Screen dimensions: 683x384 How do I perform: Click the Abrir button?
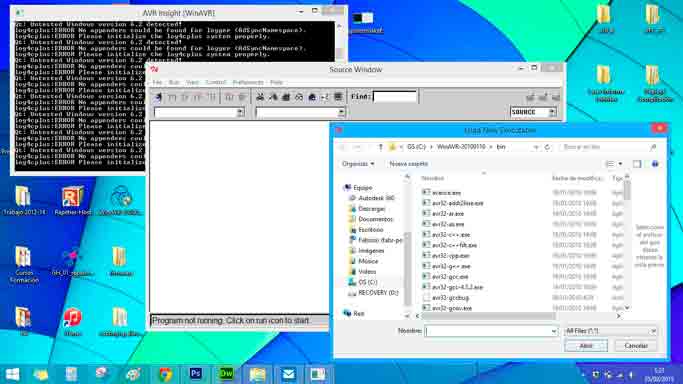tap(586, 346)
